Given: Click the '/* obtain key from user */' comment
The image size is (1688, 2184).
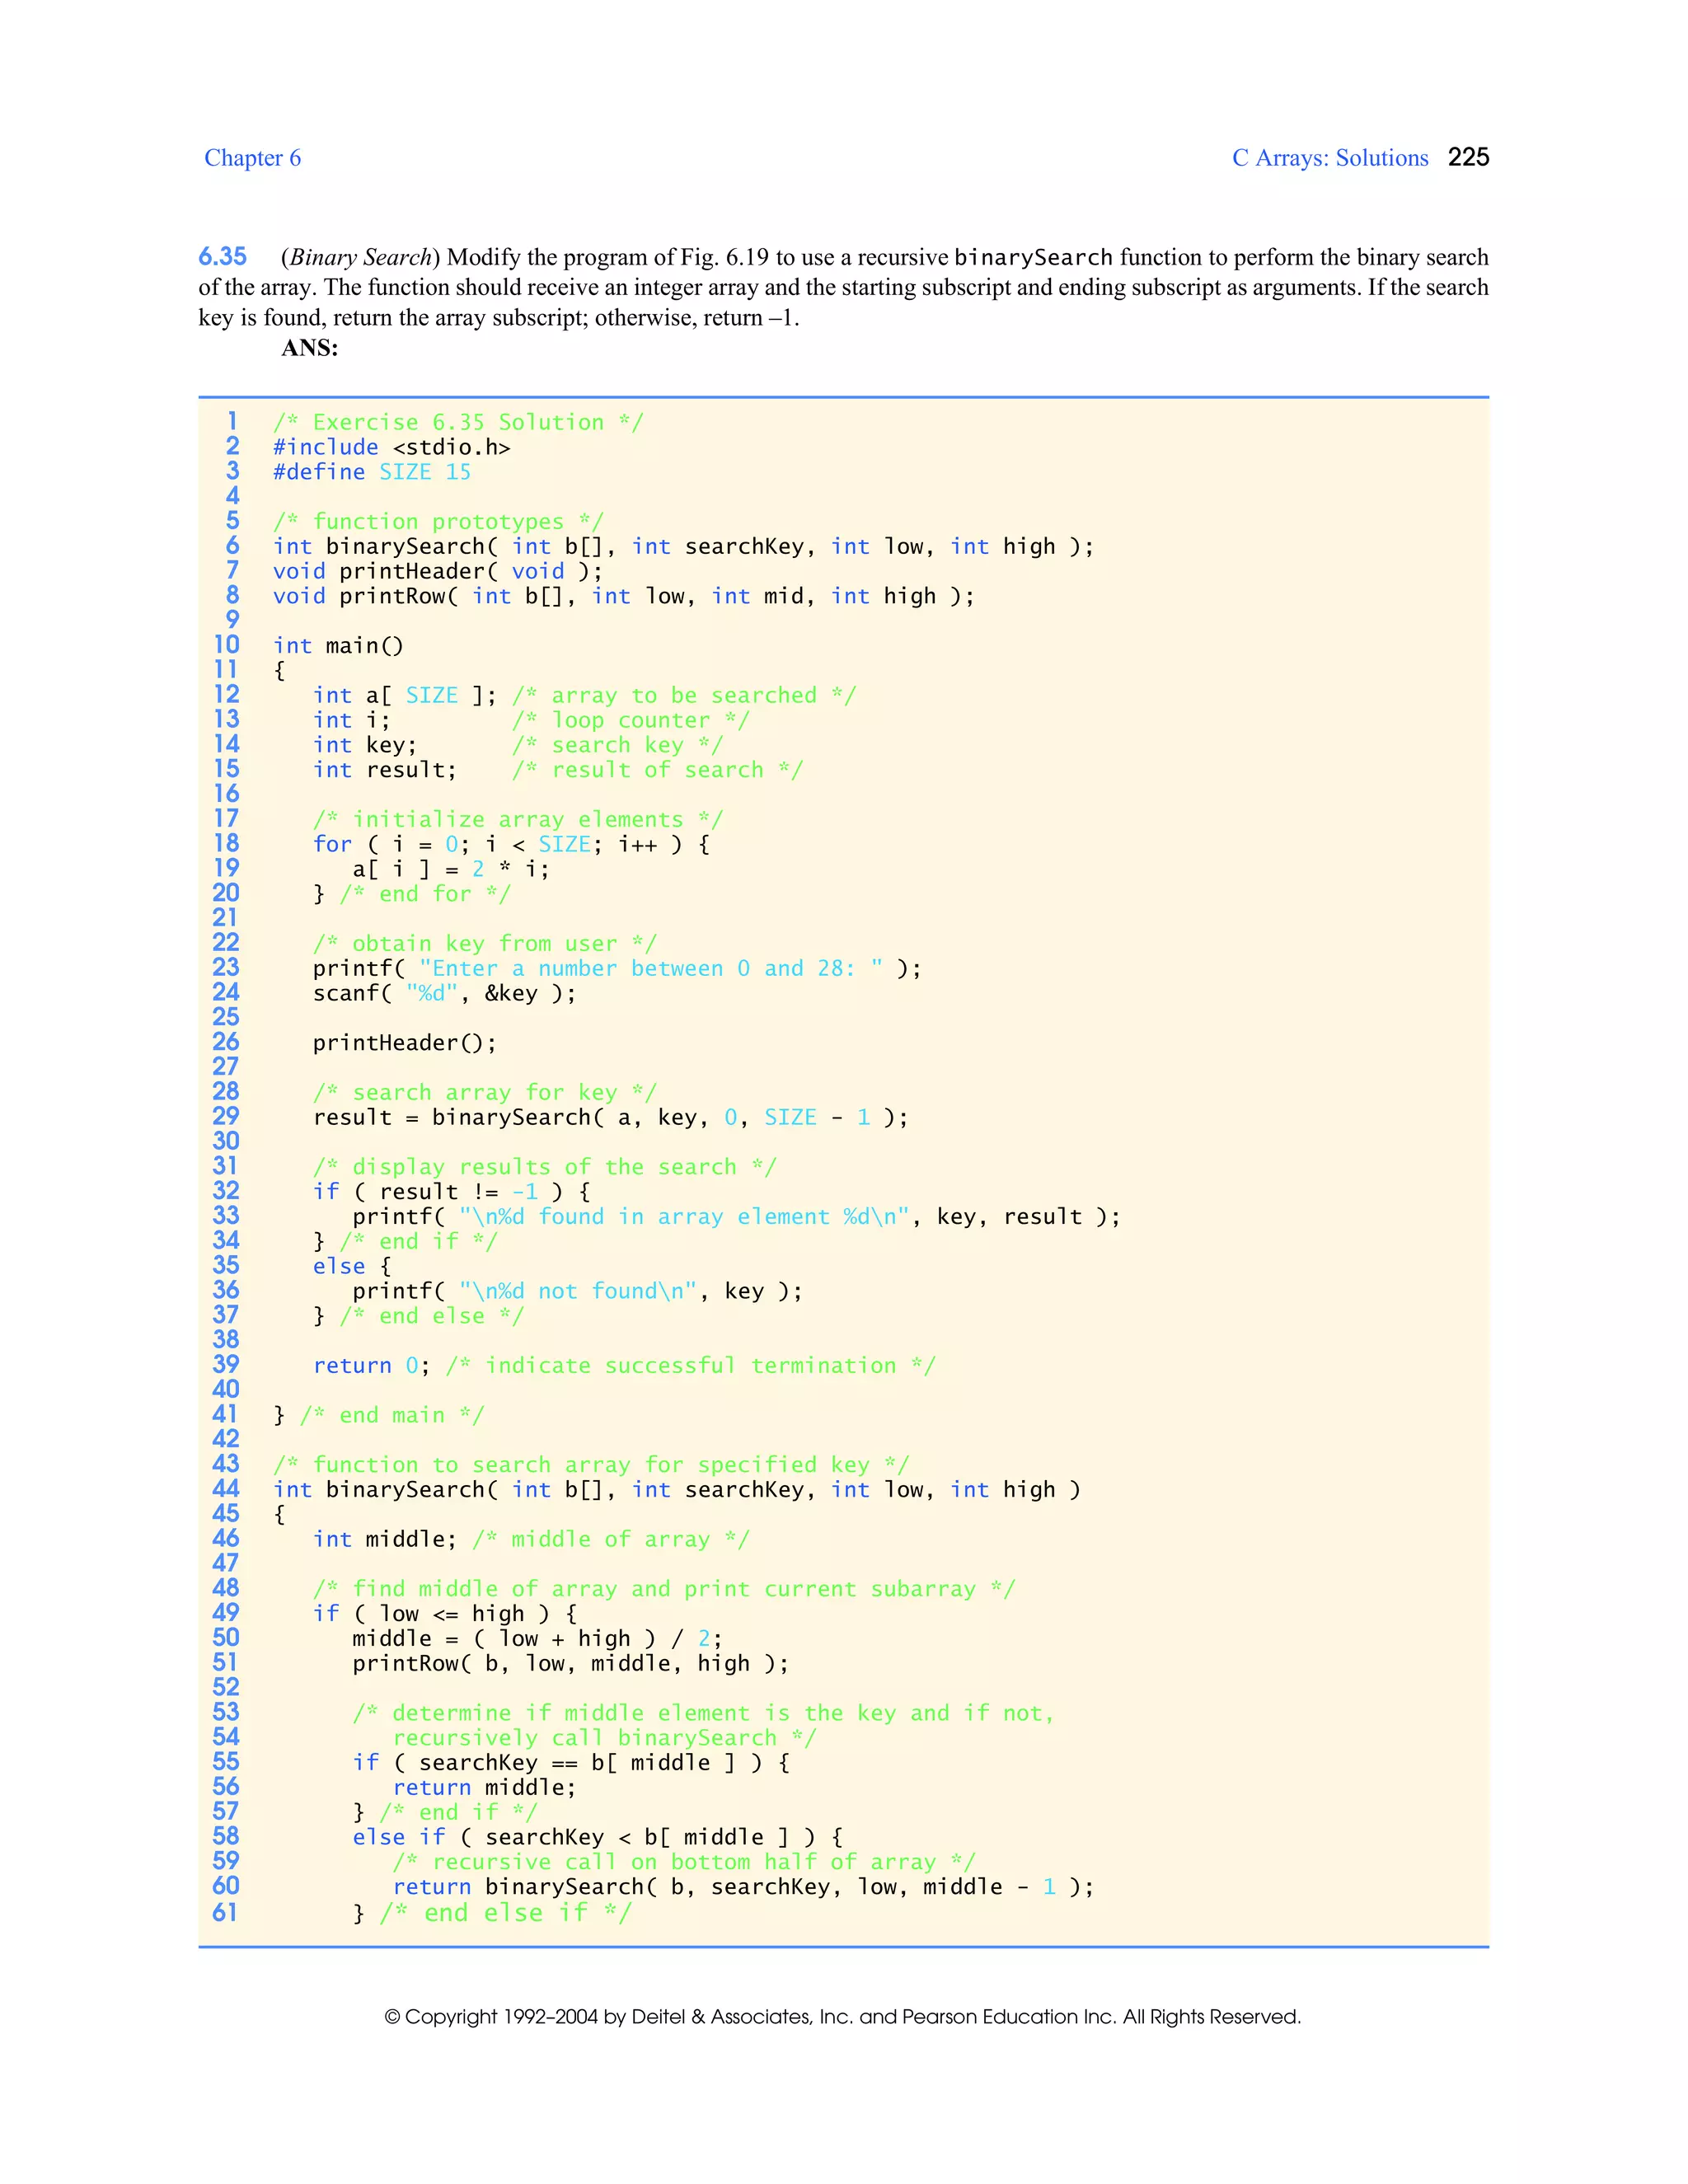Looking at the screenshot, I should point(485,943).
